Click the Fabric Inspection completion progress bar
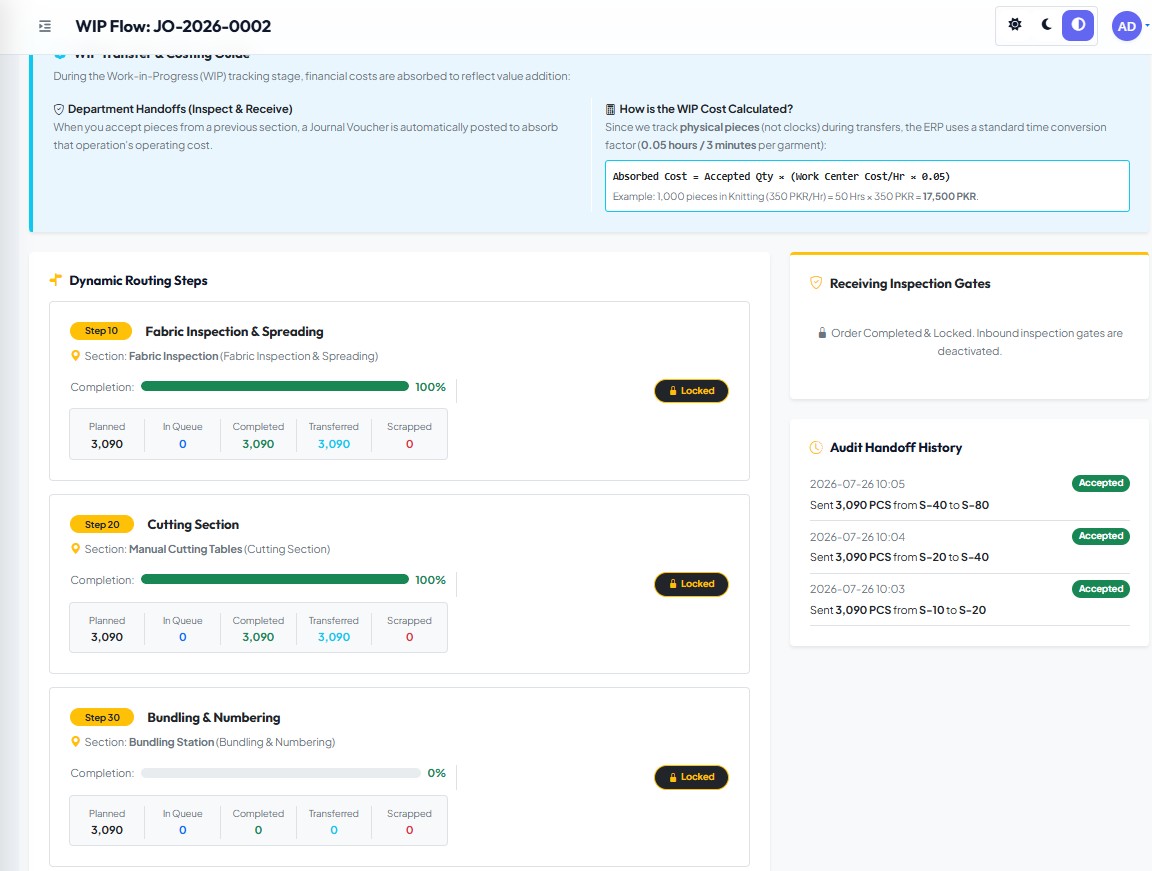 (x=275, y=386)
